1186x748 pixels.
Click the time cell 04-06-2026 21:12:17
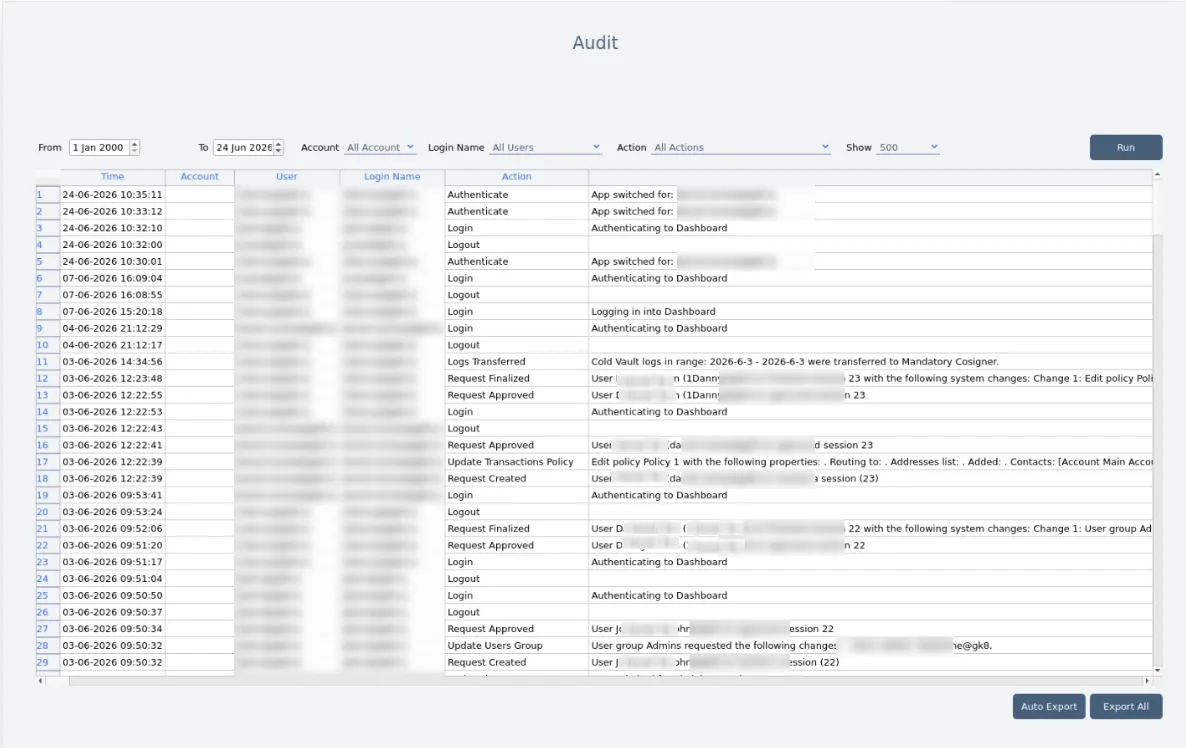click(x=112, y=345)
